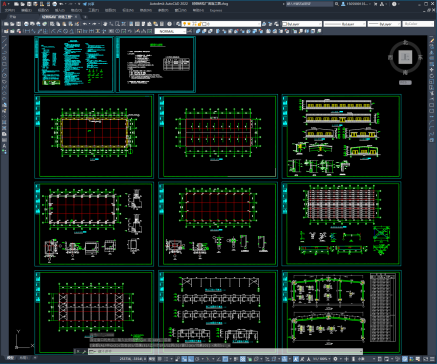Click the Zoom Window icon
Screen dimensions: 437x364
click(x=117, y=24)
